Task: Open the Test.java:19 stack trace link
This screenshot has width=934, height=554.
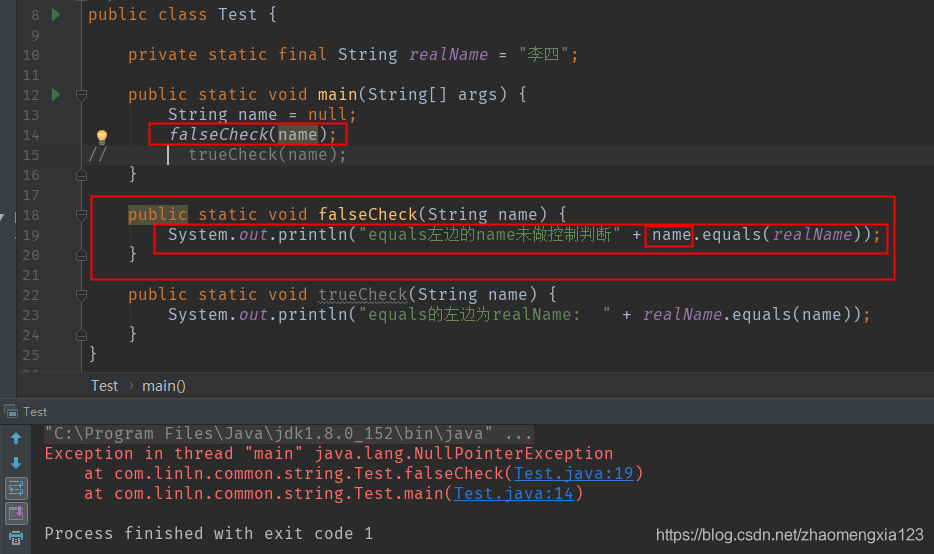Action: [x=574, y=474]
